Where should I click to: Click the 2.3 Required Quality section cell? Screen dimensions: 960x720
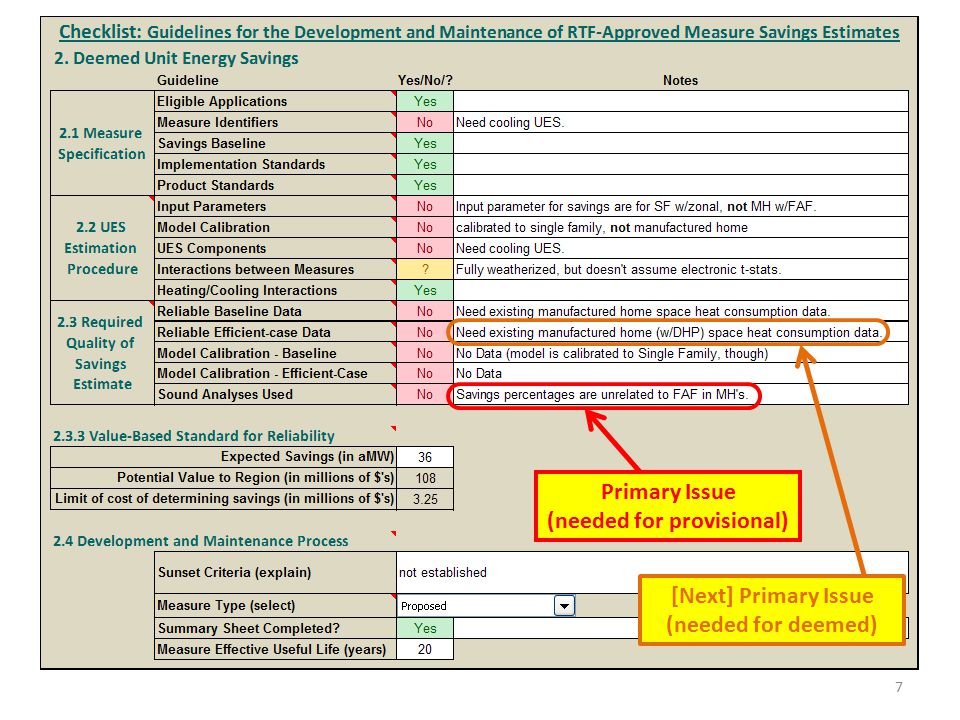pyautogui.click(x=102, y=353)
